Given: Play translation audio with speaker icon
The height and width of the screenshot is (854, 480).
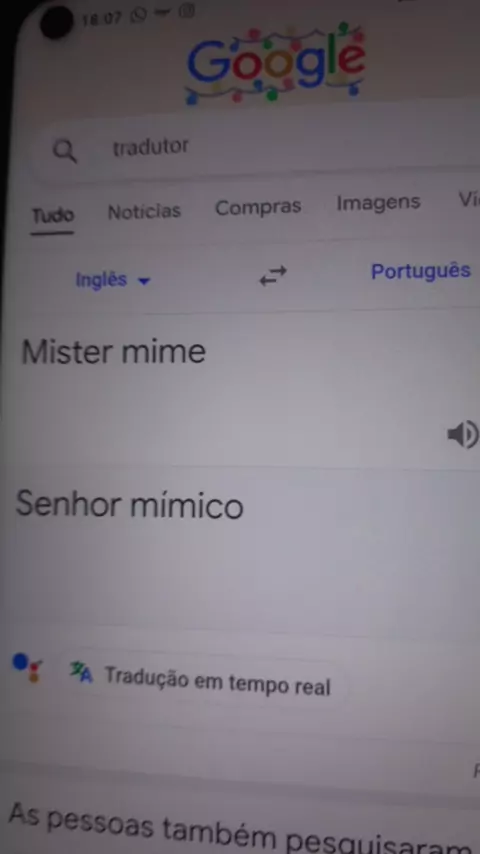Looking at the screenshot, I should [463, 435].
